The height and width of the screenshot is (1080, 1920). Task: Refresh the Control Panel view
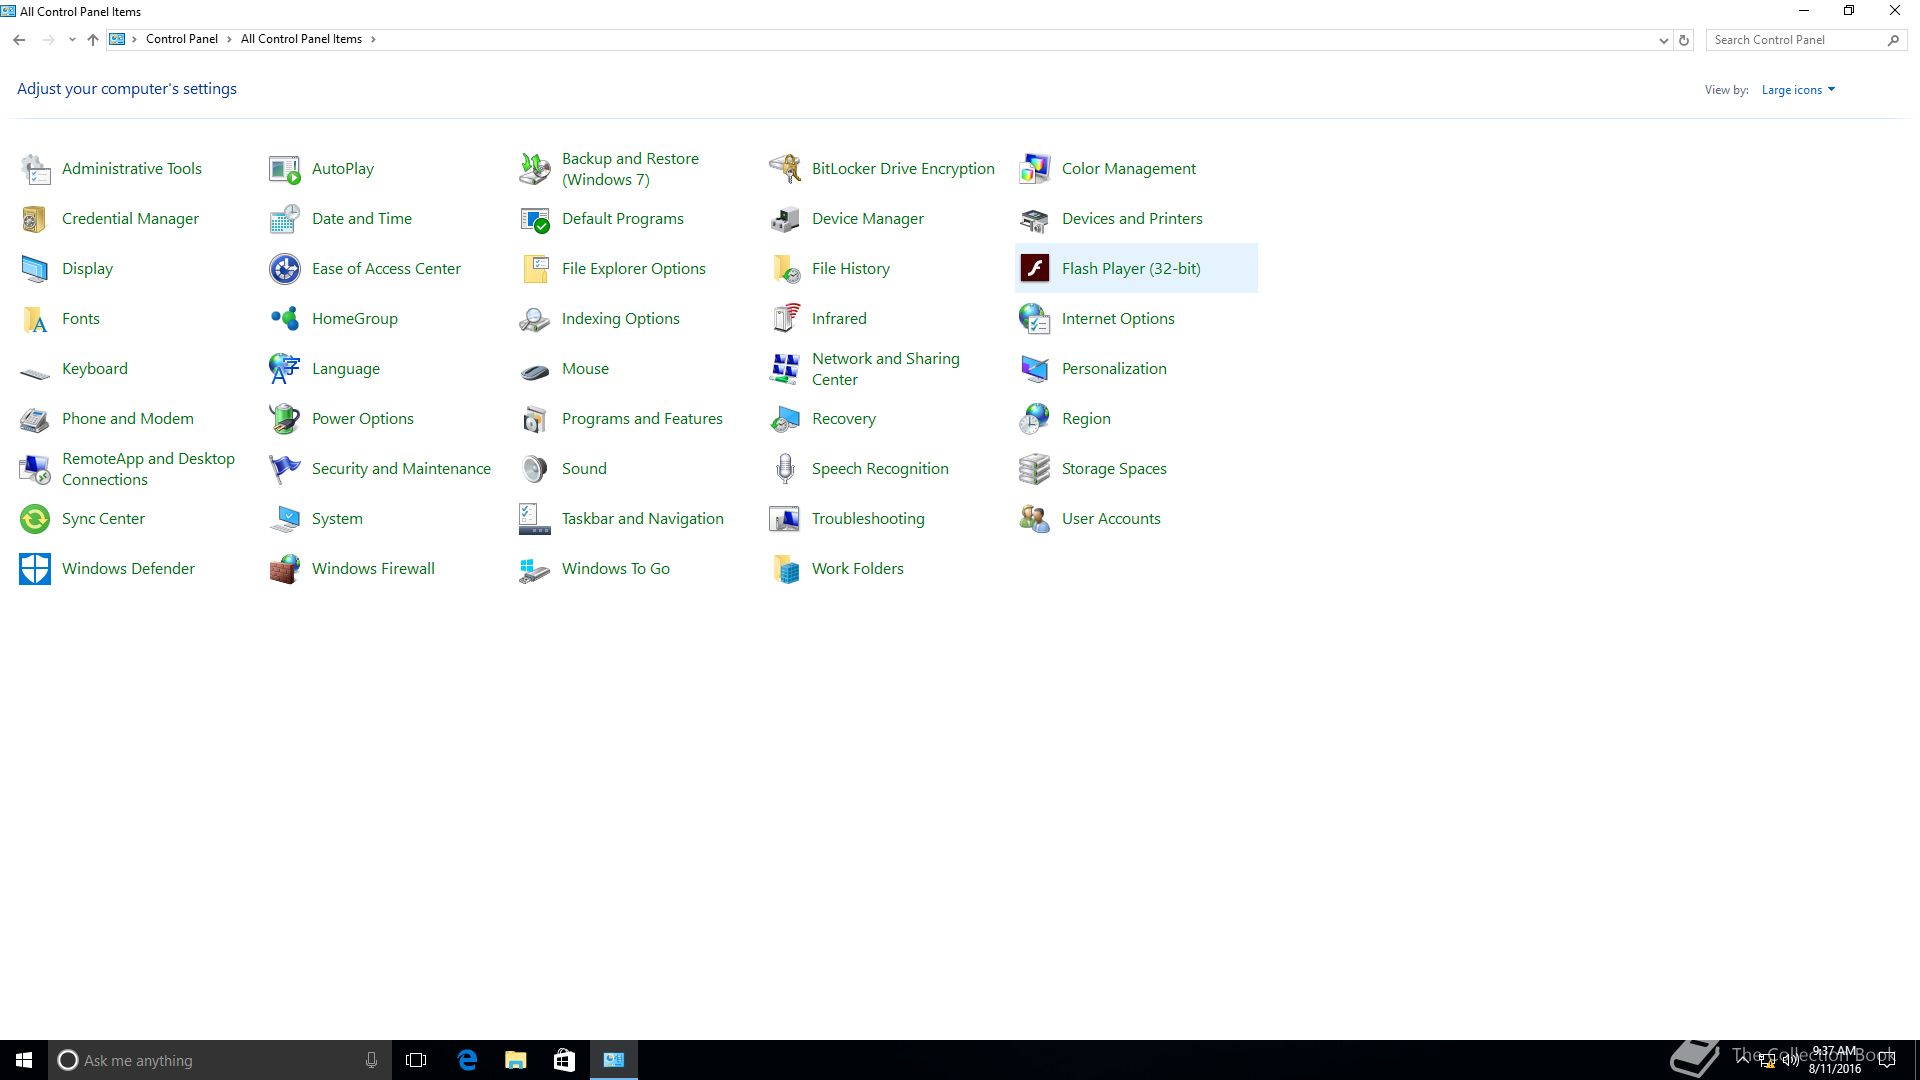tap(1684, 40)
